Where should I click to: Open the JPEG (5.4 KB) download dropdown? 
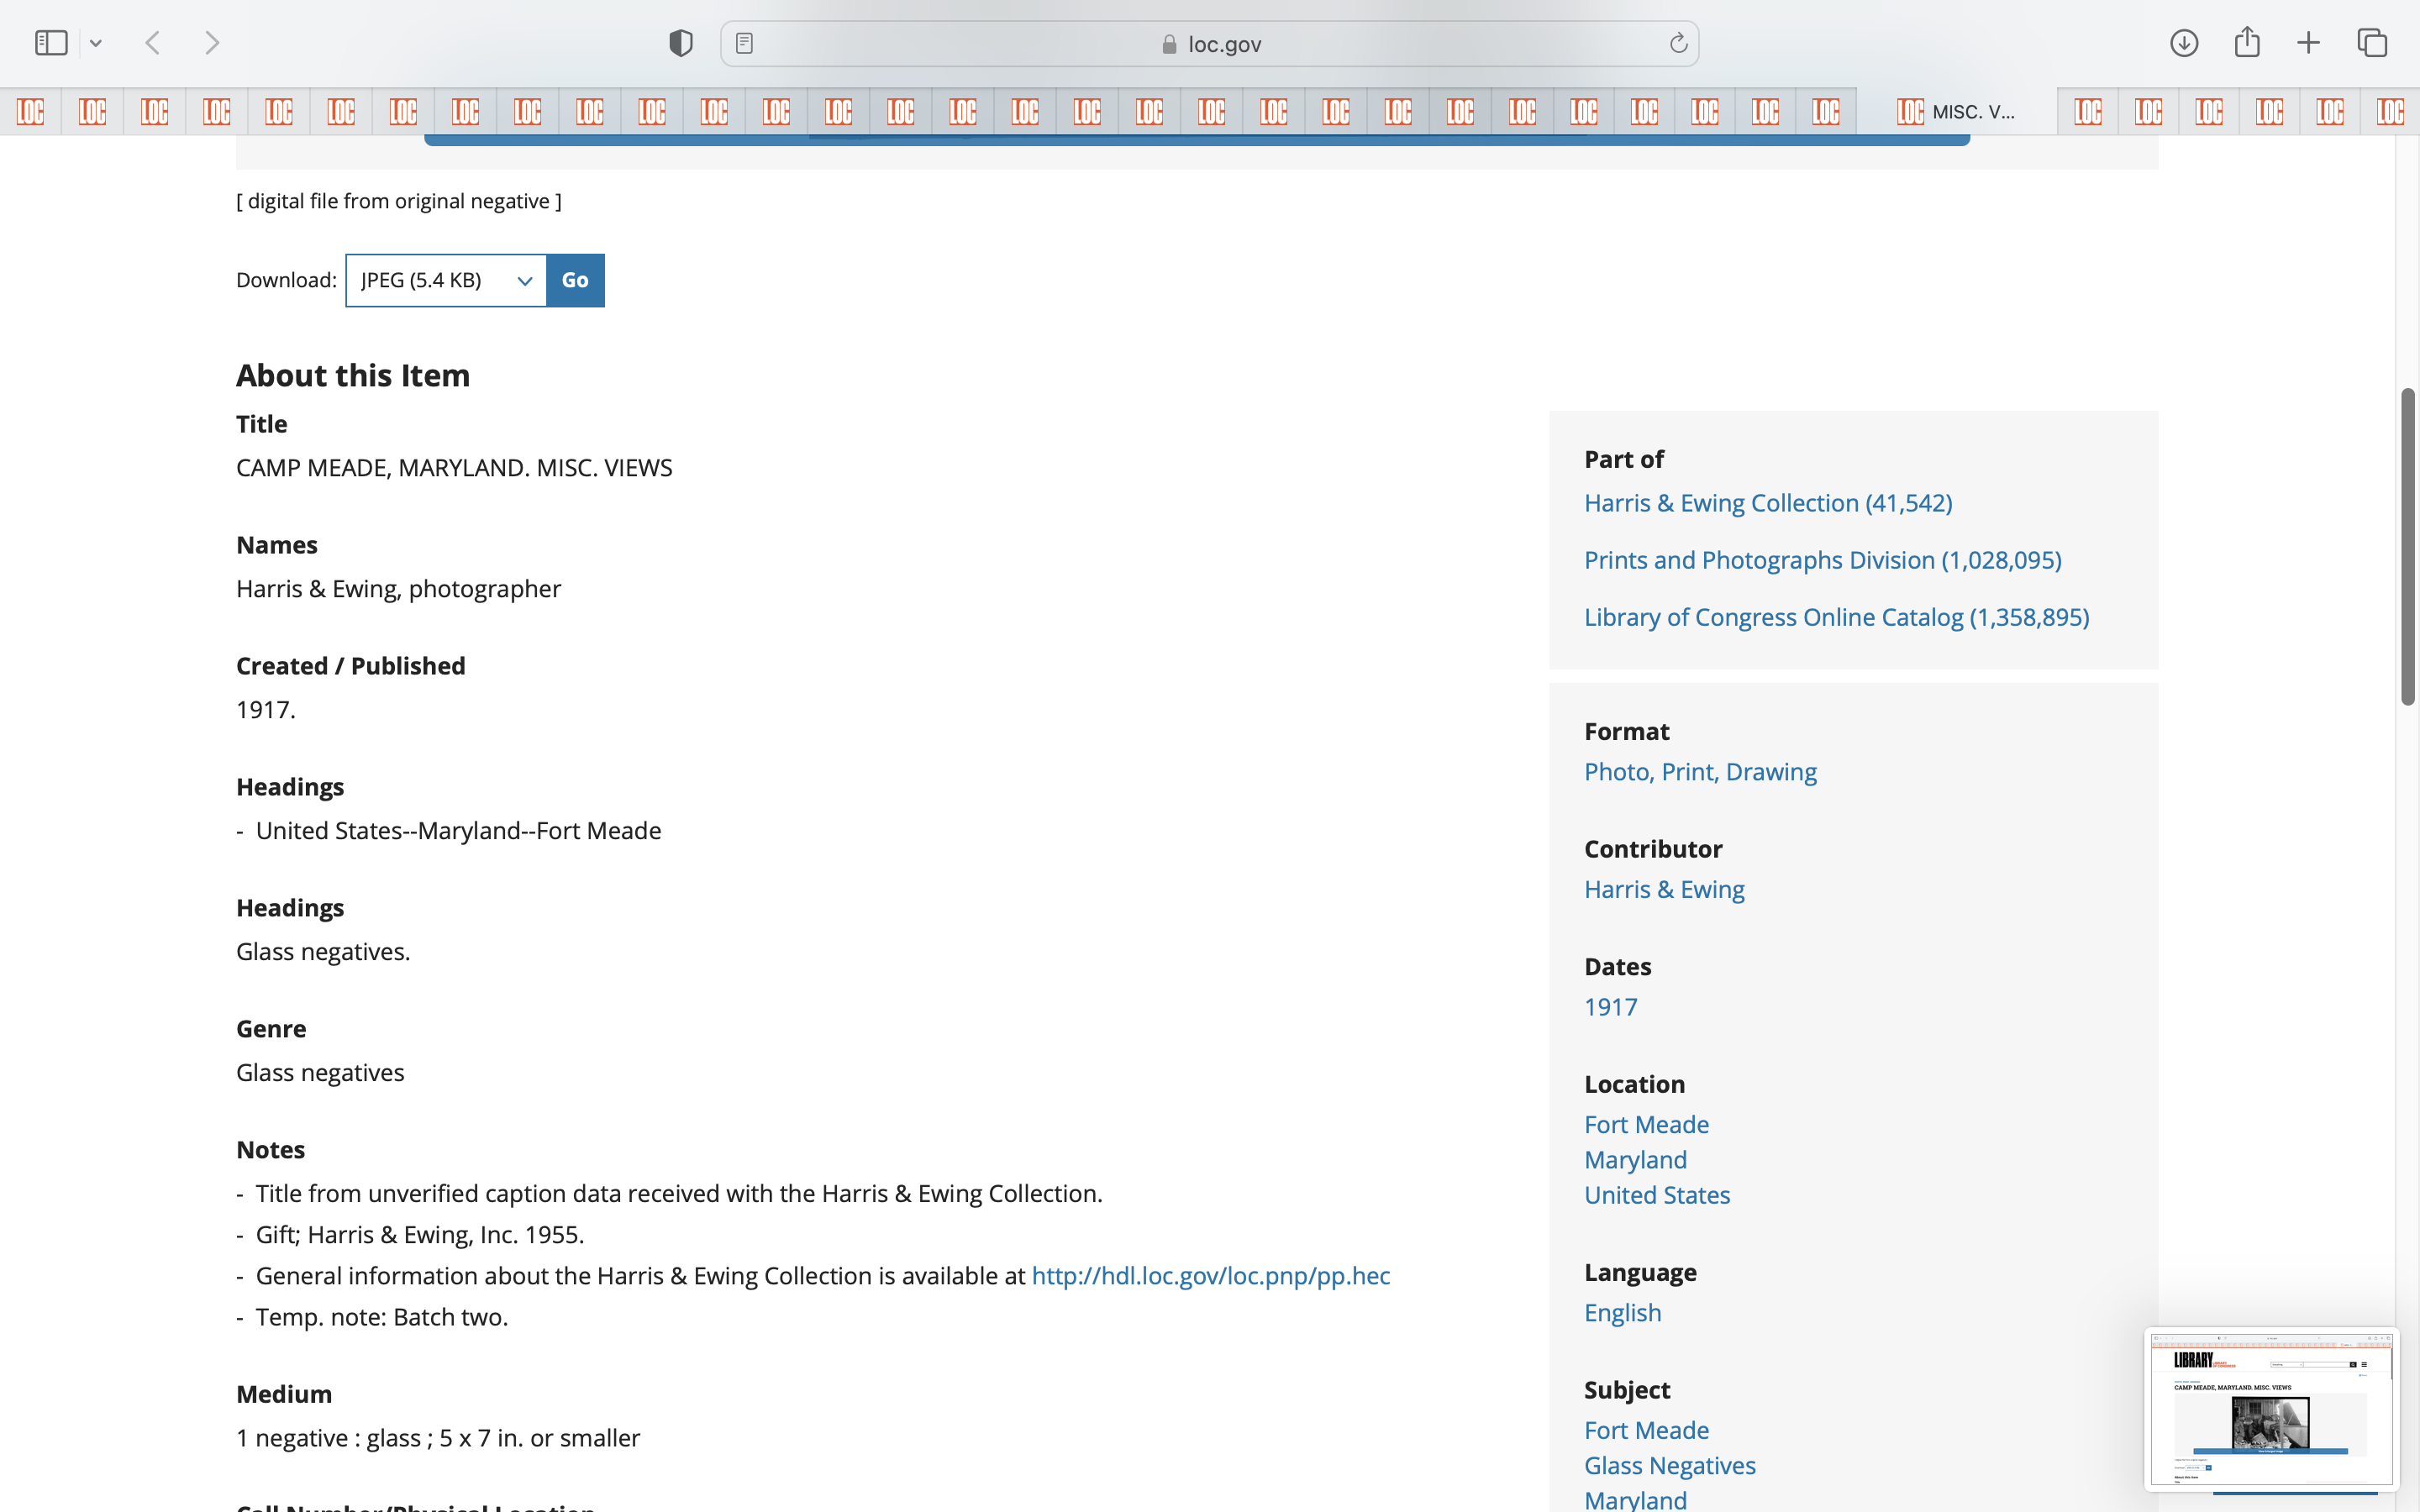click(x=446, y=280)
